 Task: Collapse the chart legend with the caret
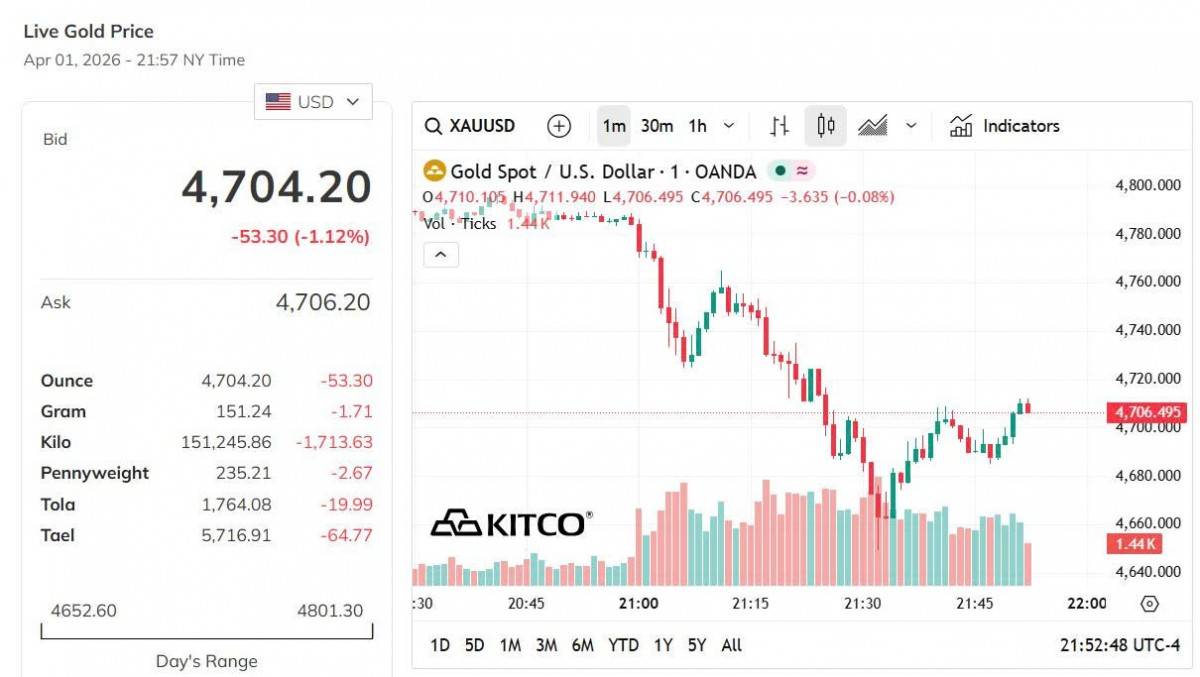(x=441, y=255)
